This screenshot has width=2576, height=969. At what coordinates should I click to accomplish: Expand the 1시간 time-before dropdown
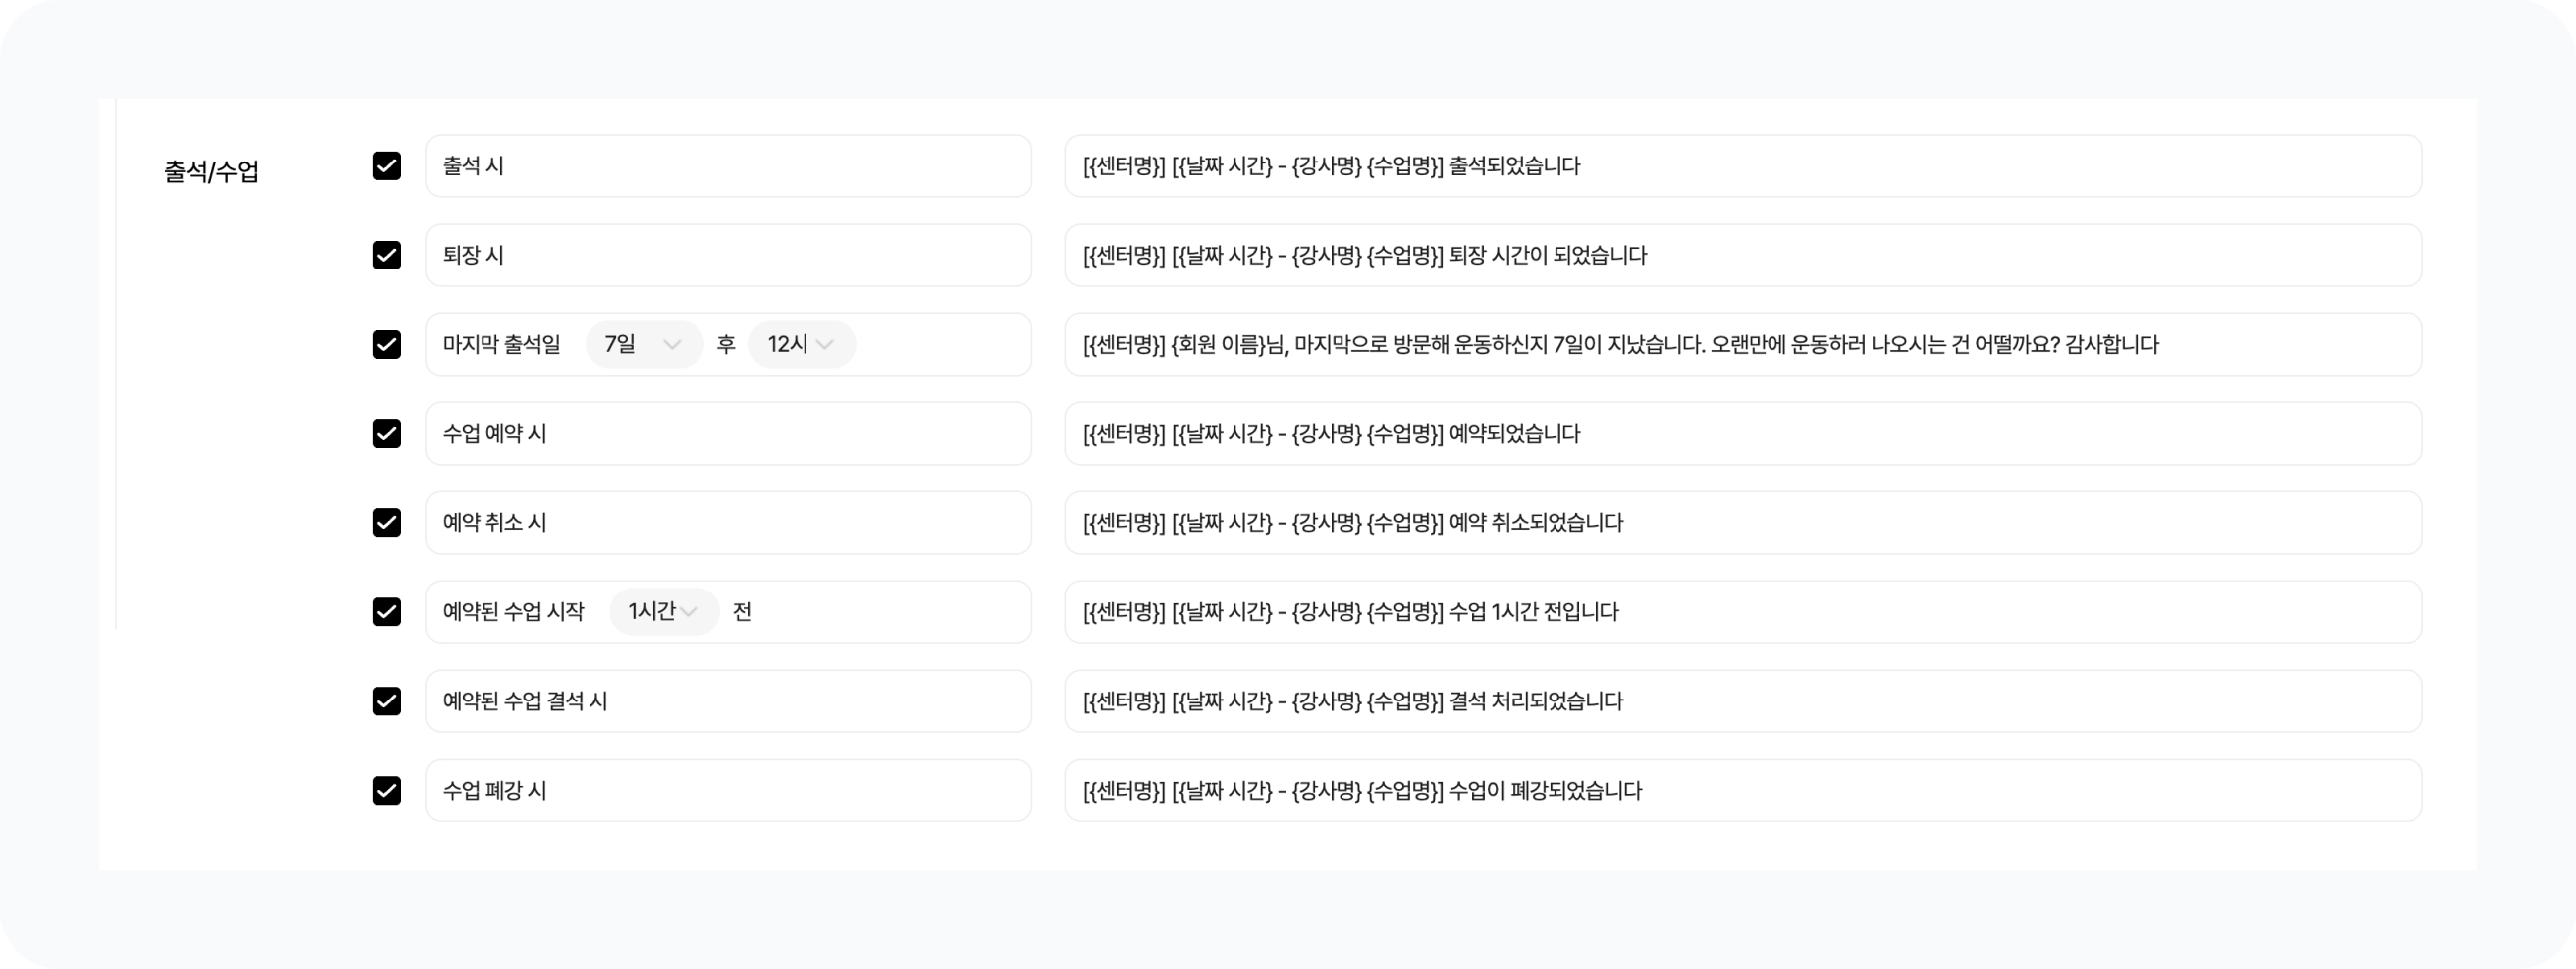(663, 611)
